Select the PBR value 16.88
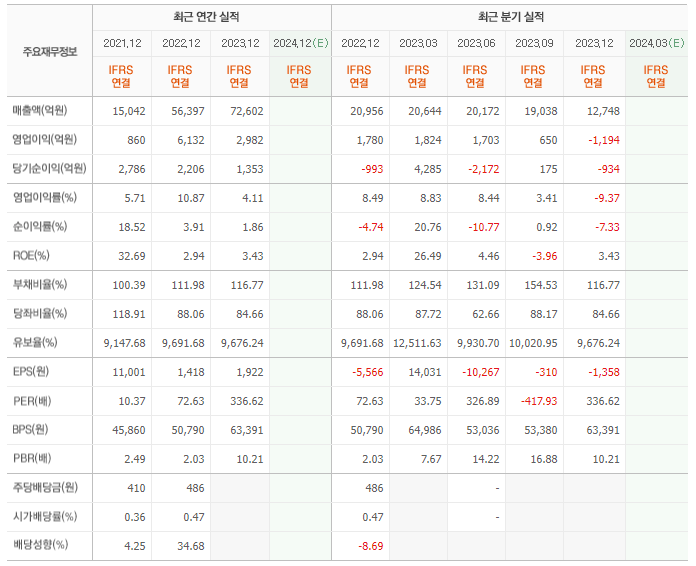696x566 pixels. 544,459
